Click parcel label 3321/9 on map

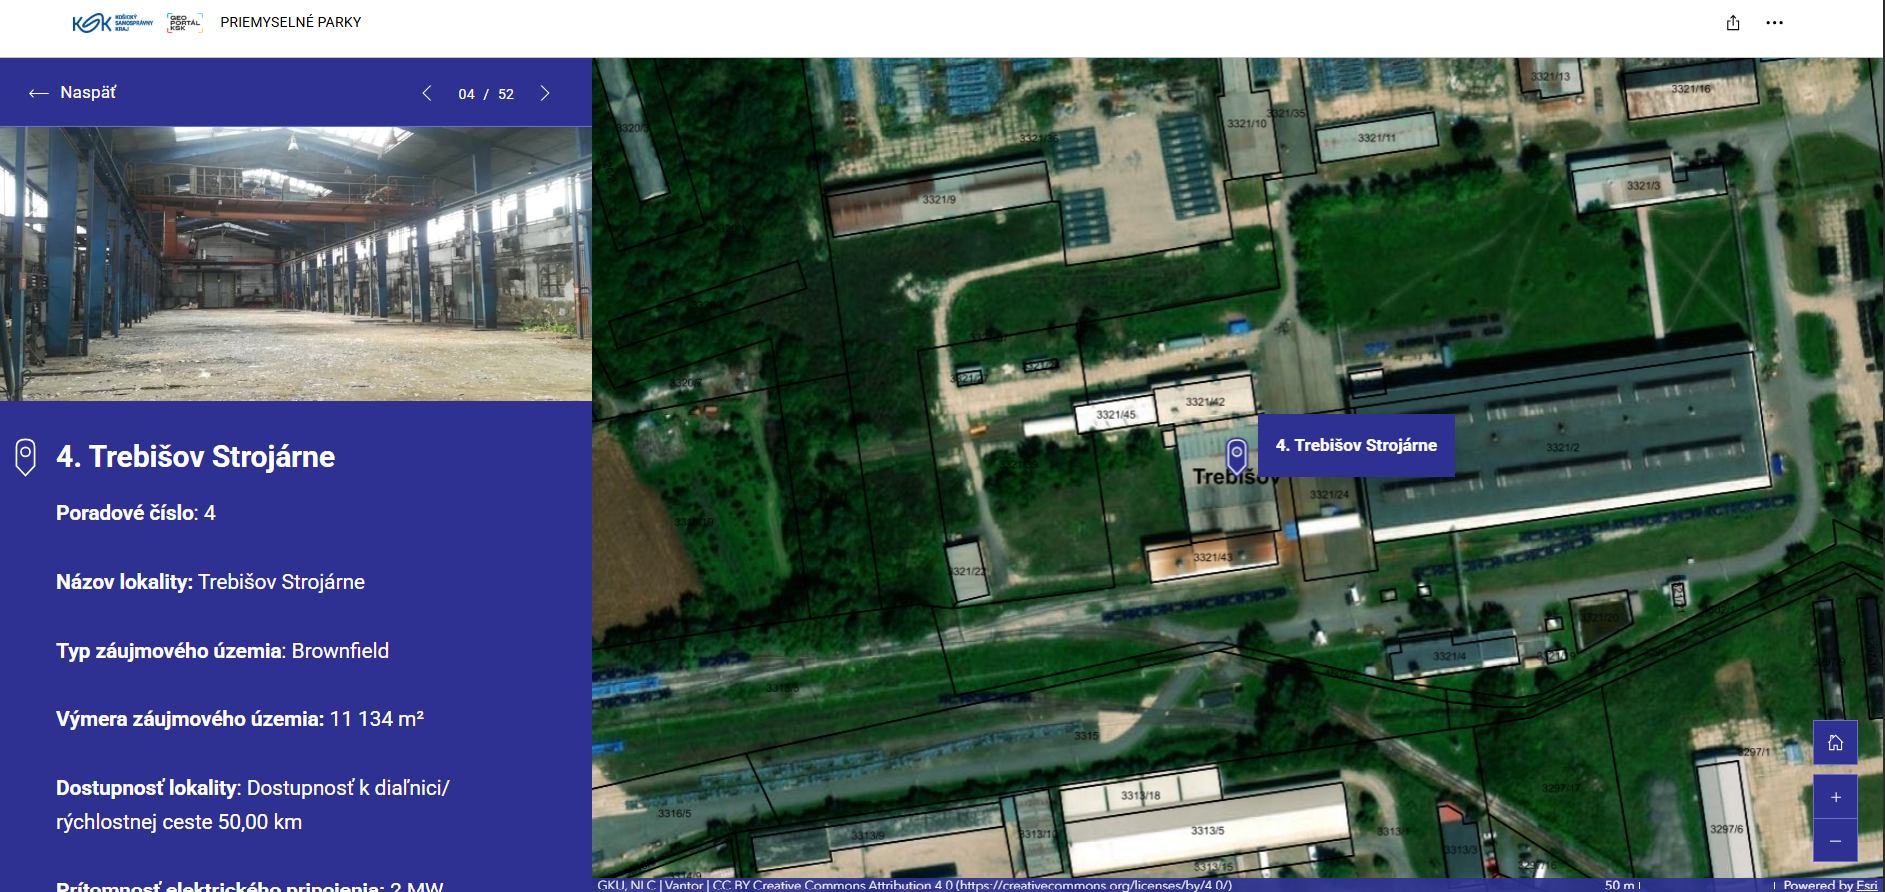coord(939,199)
